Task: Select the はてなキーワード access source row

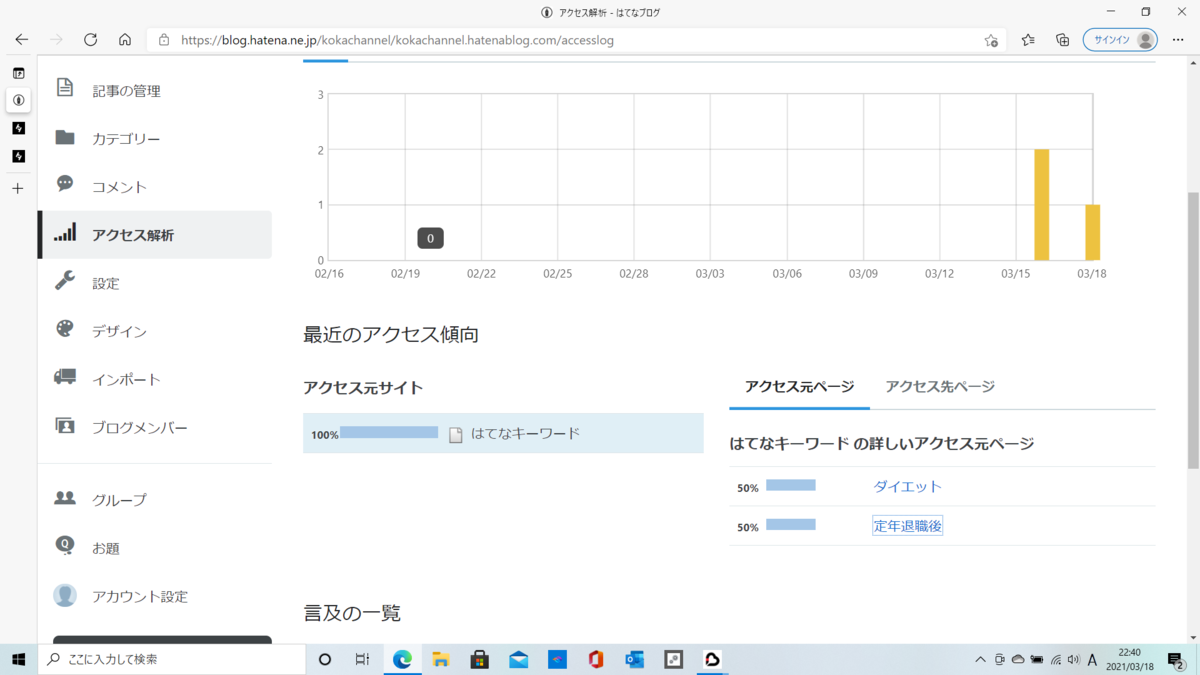Action: [x=503, y=434]
